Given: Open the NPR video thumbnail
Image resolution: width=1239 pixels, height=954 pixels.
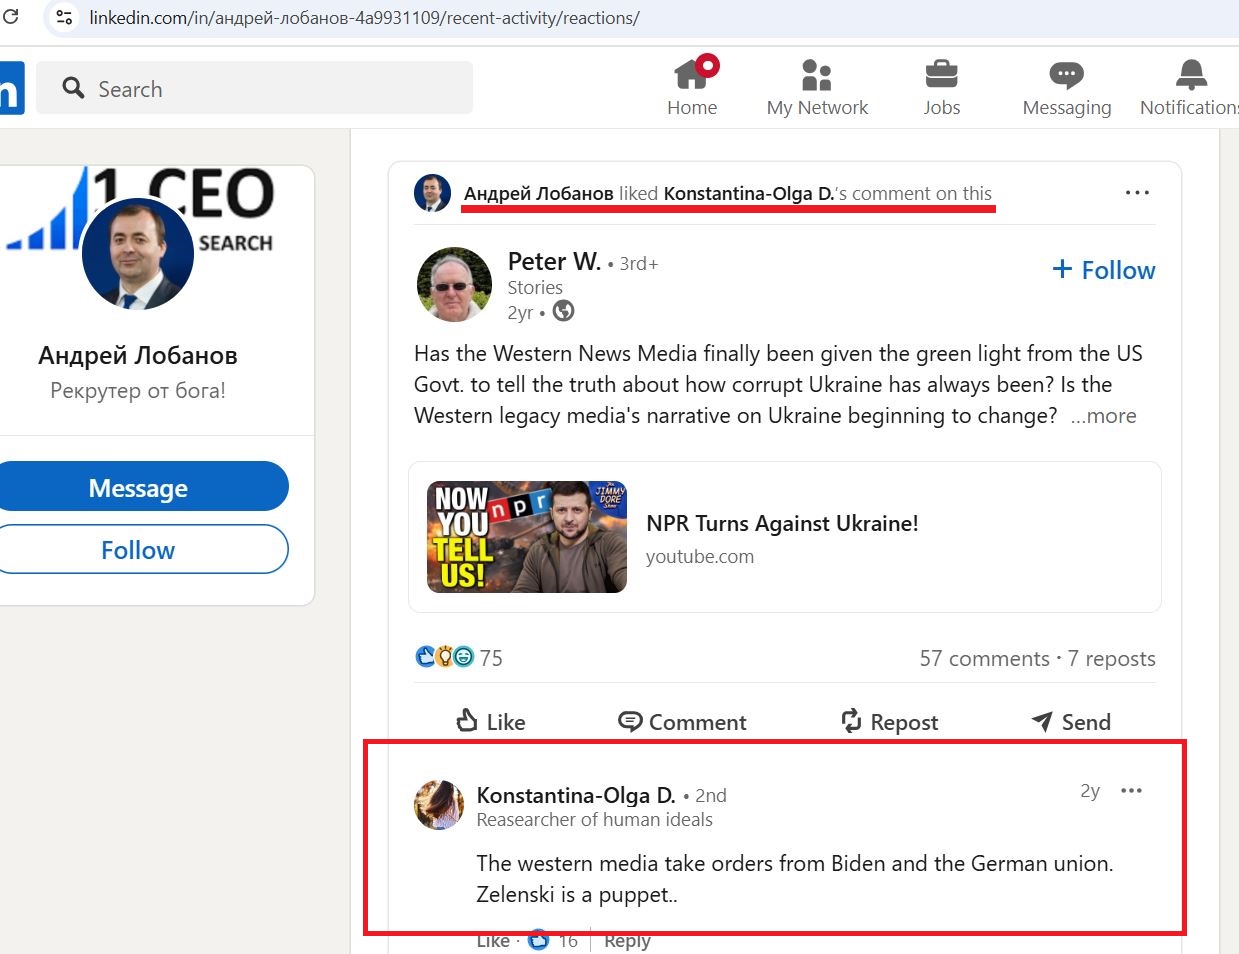Looking at the screenshot, I should (x=527, y=537).
